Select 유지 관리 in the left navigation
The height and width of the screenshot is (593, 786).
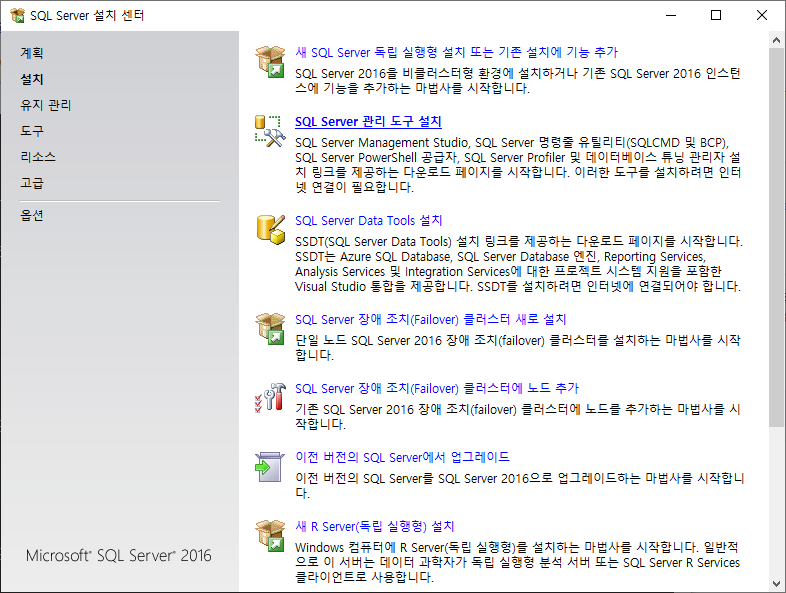(x=46, y=105)
